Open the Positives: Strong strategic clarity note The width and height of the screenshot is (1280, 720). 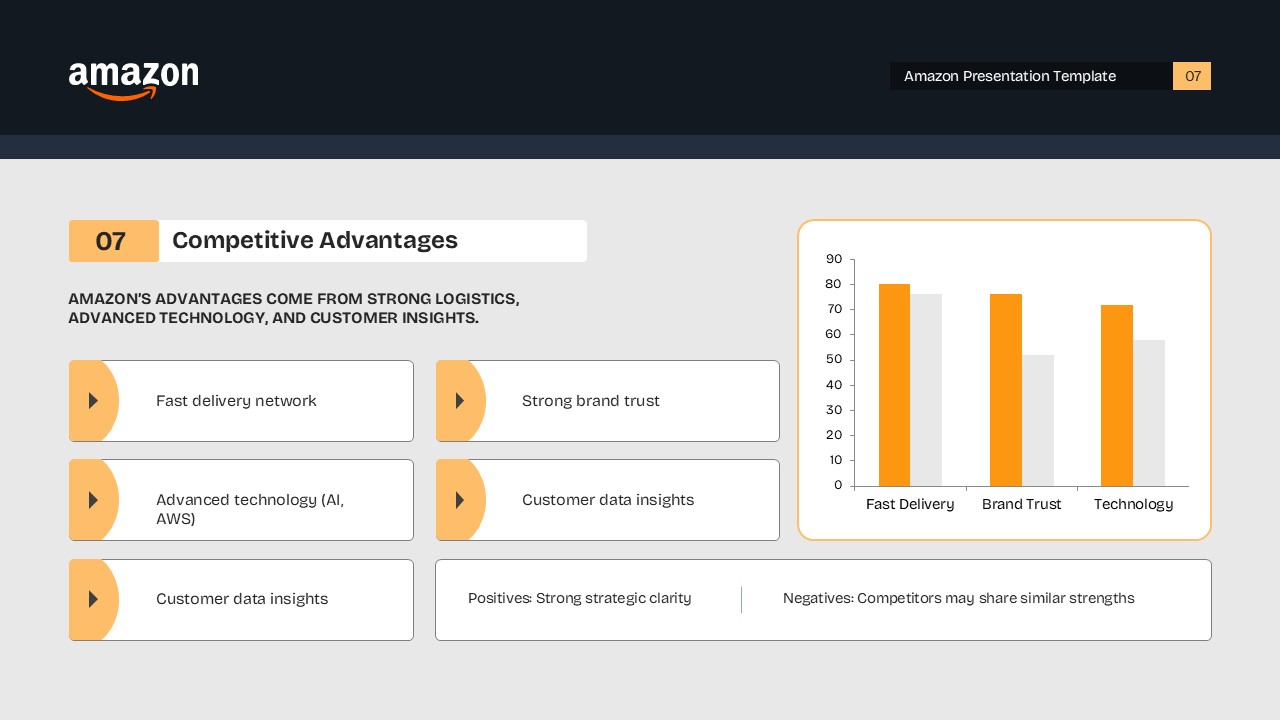[580, 598]
